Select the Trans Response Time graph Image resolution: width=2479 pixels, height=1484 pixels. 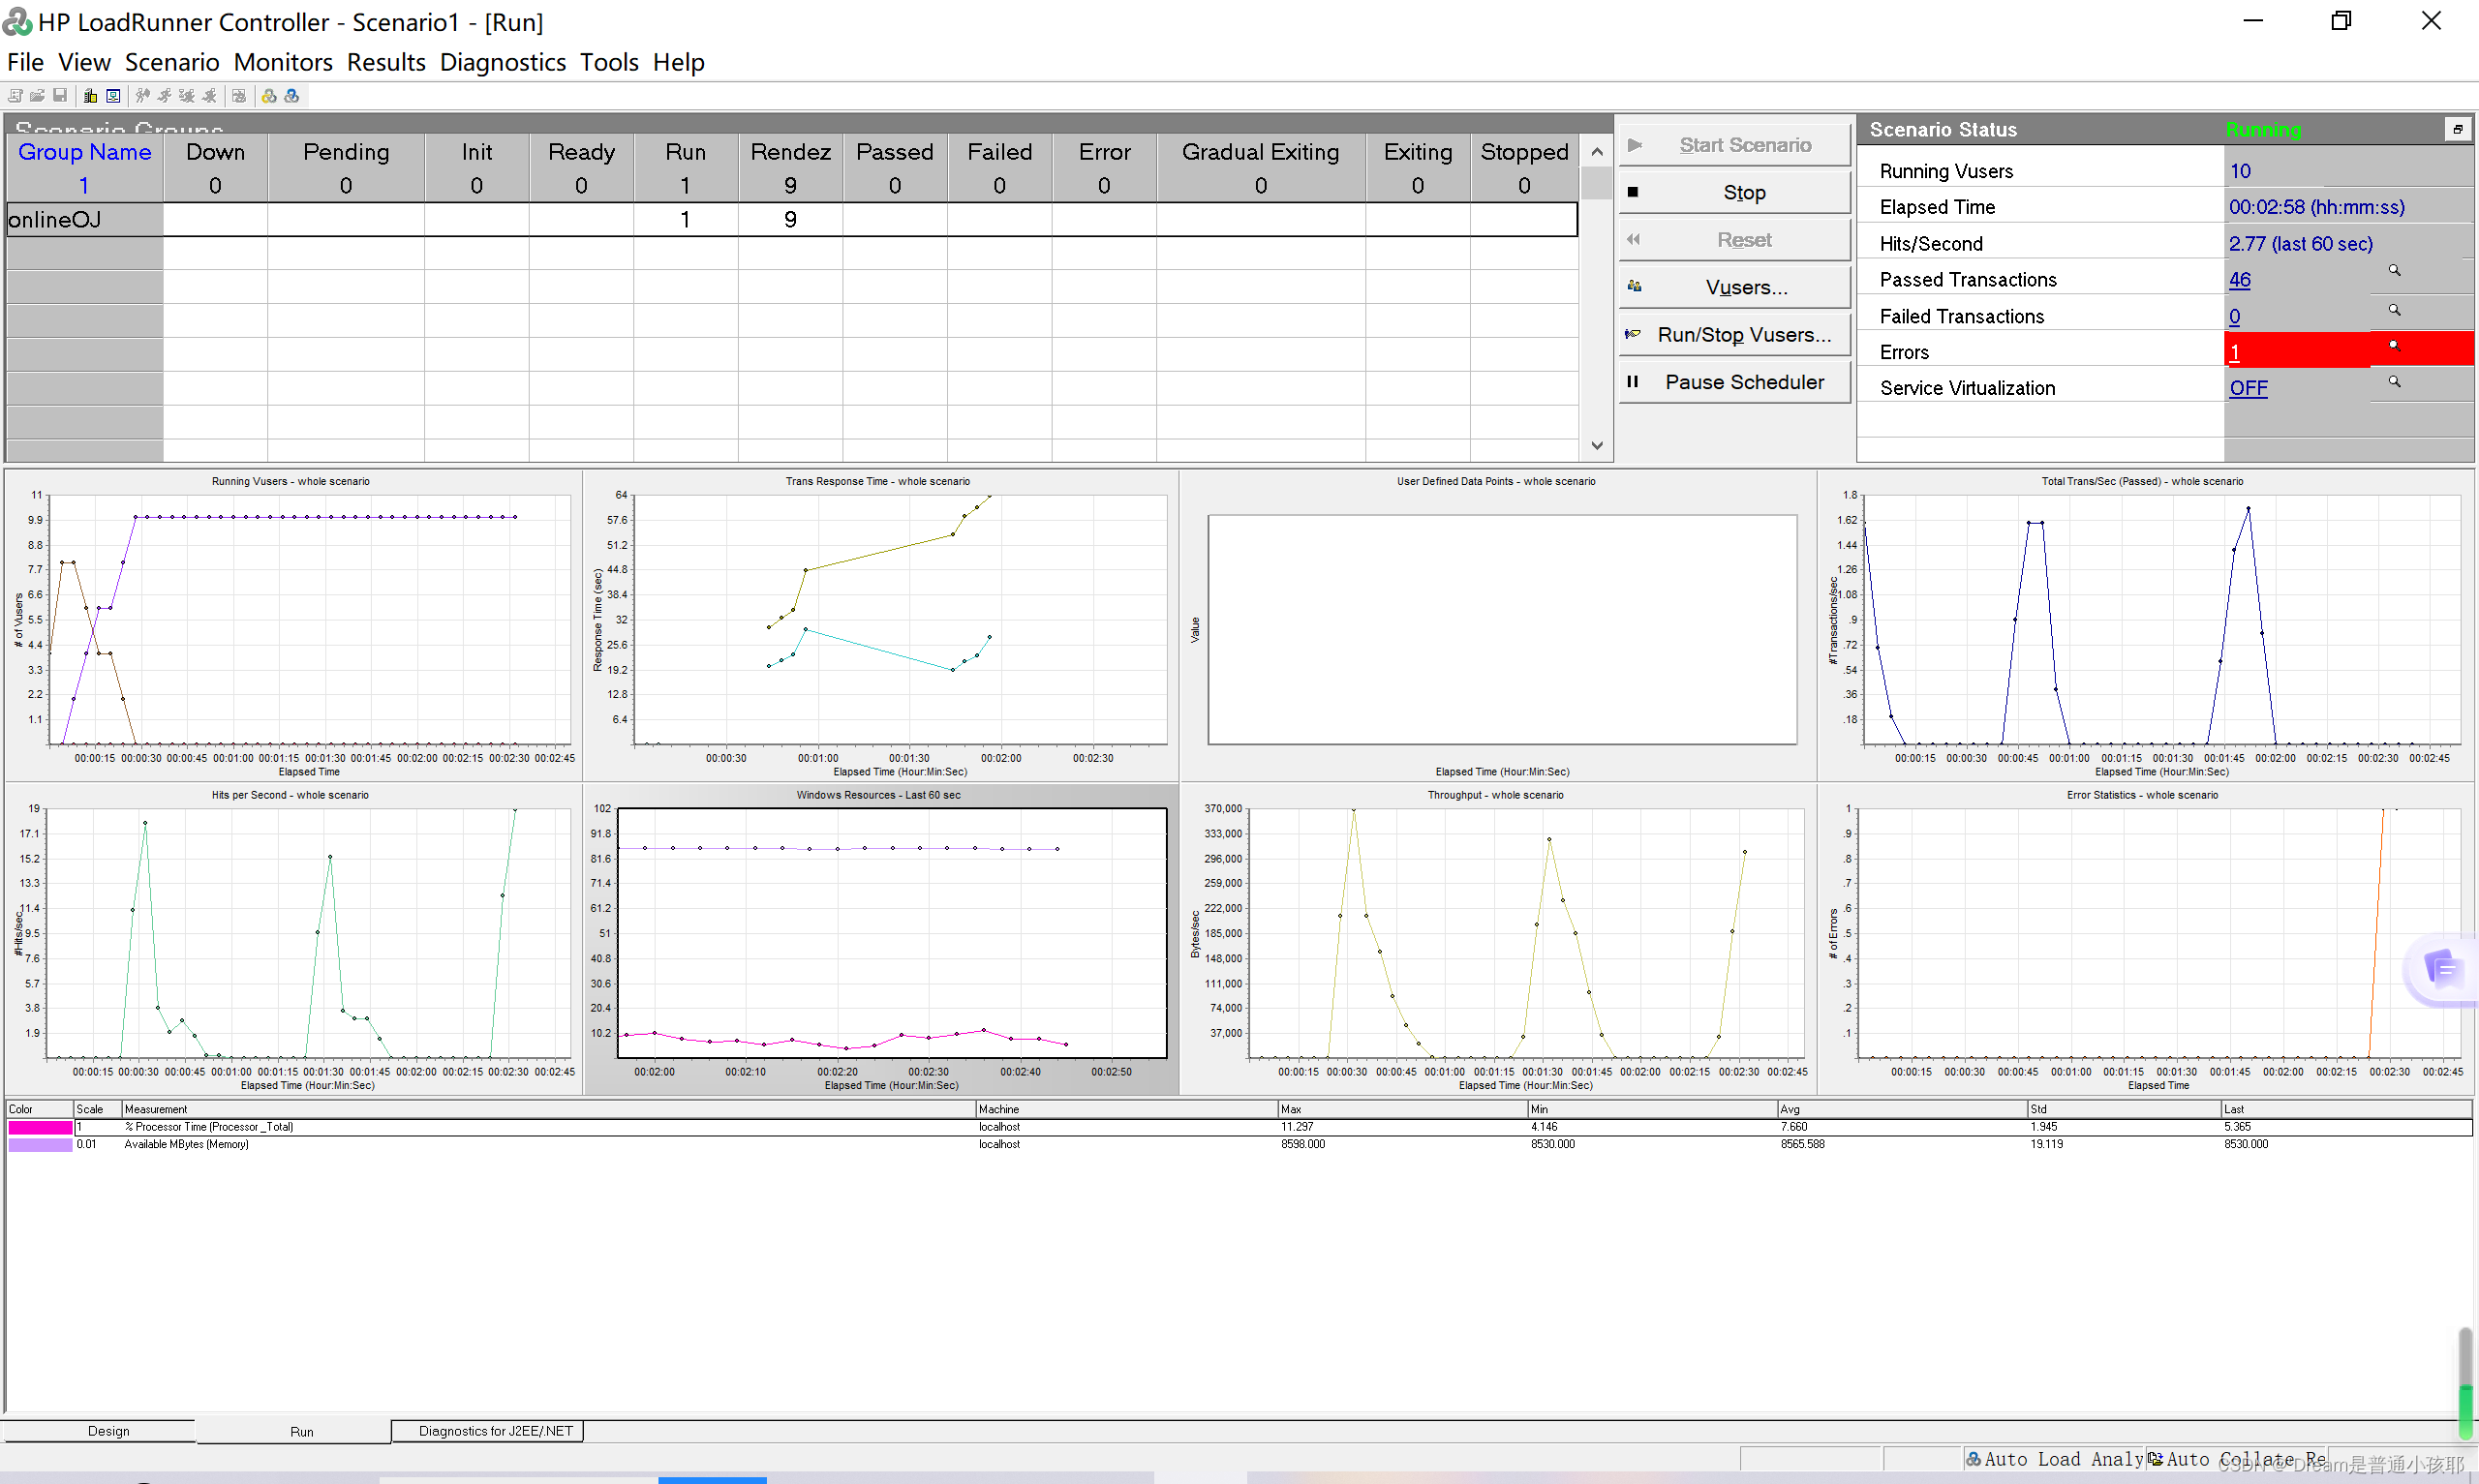click(880, 625)
